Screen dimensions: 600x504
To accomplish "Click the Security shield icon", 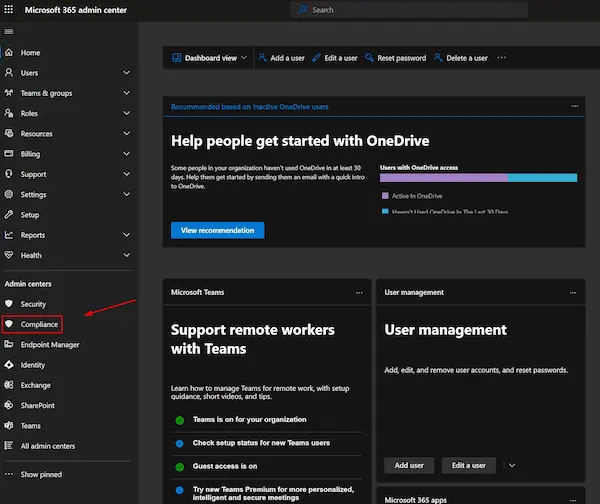I will (9, 303).
